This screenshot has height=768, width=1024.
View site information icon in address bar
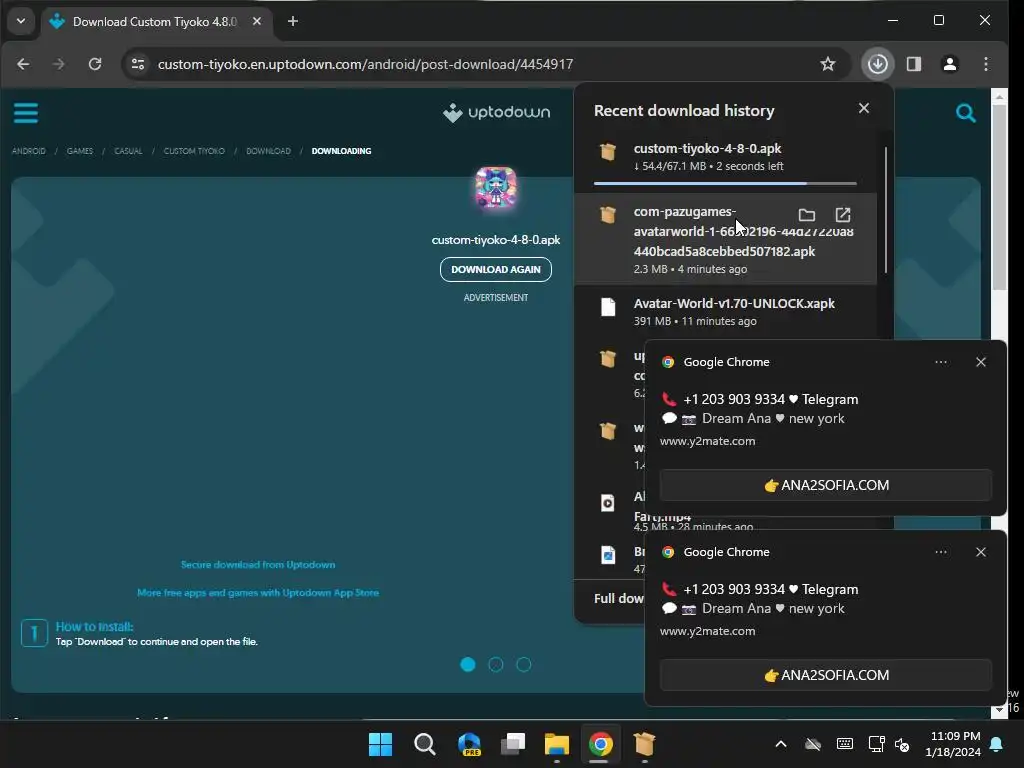point(138,64)
